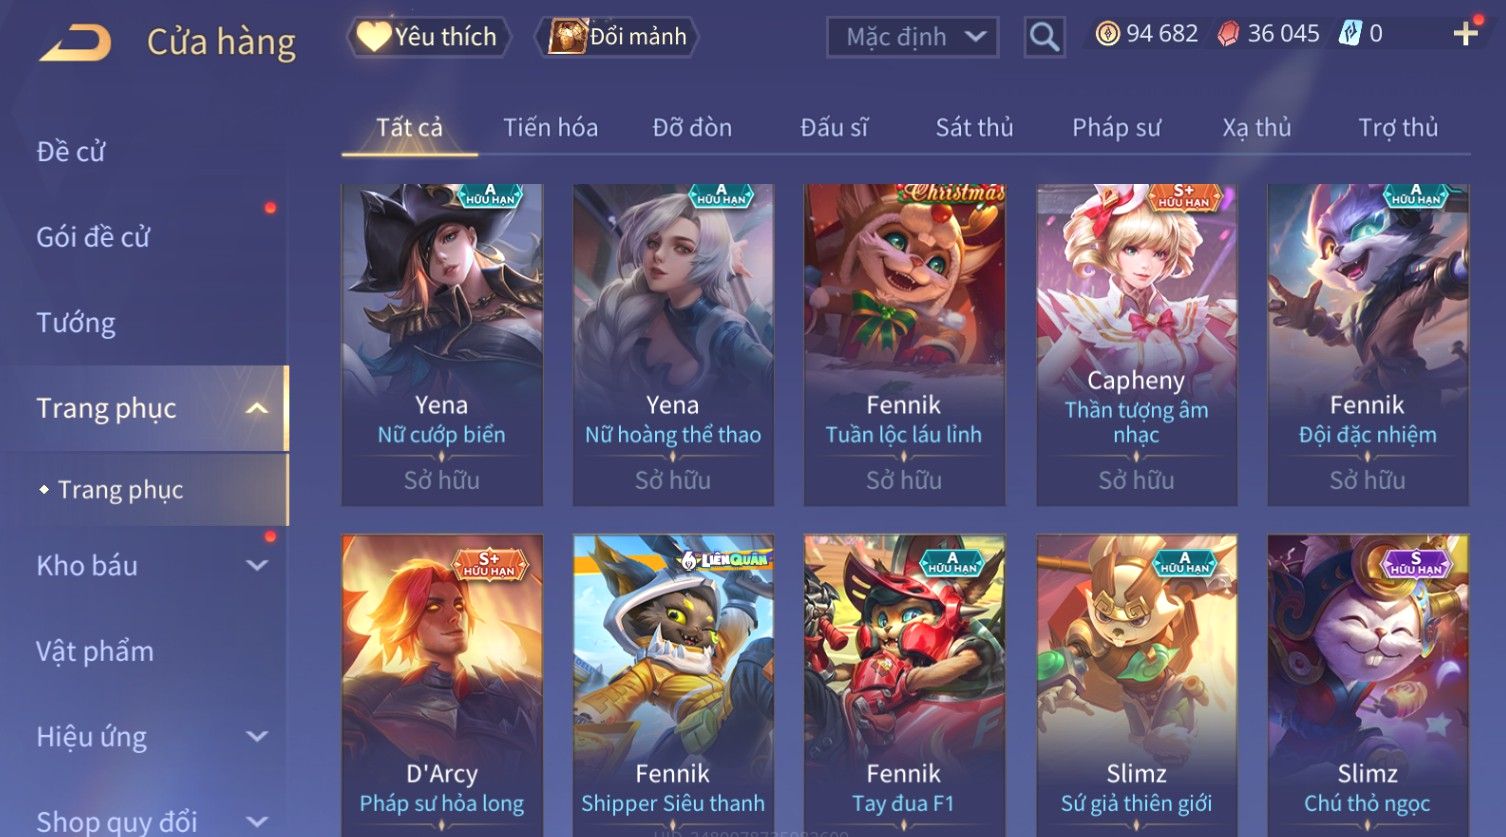Tap the gold coin icon
This screenshot has width=1506, height=837.
[x=1107, y=34]
